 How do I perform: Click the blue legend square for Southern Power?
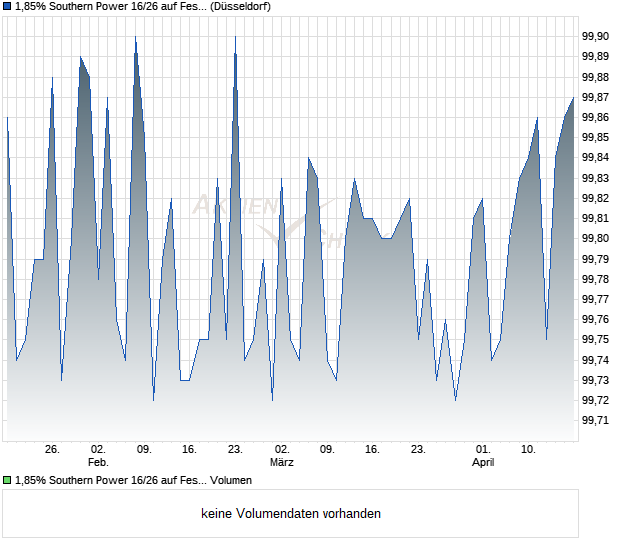coord(7,6)
